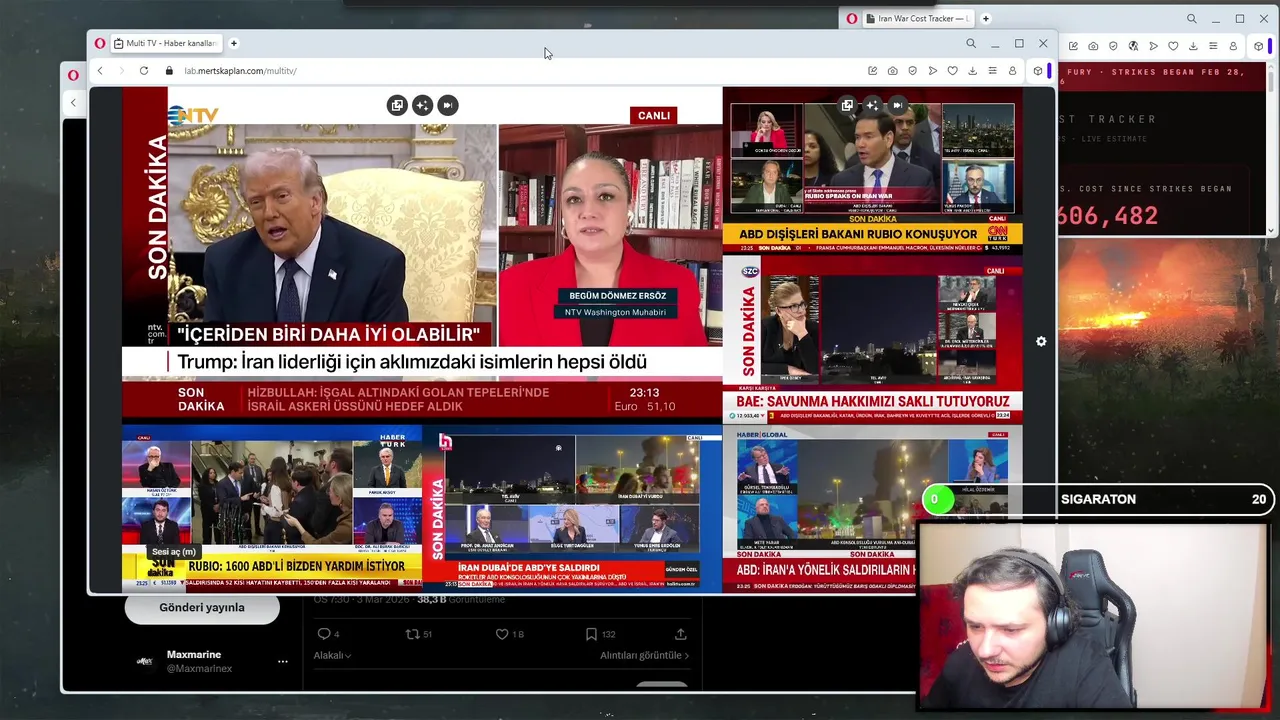Click the Sözcü TV BAE savunma stream

[872, 340]
